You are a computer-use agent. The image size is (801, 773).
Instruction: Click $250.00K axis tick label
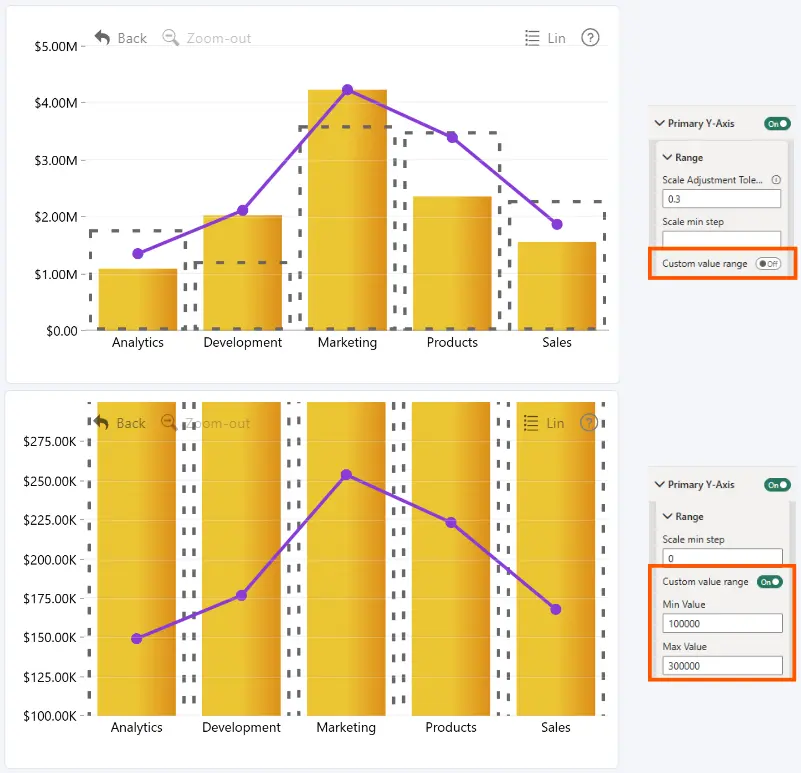[x=50, y=481]
